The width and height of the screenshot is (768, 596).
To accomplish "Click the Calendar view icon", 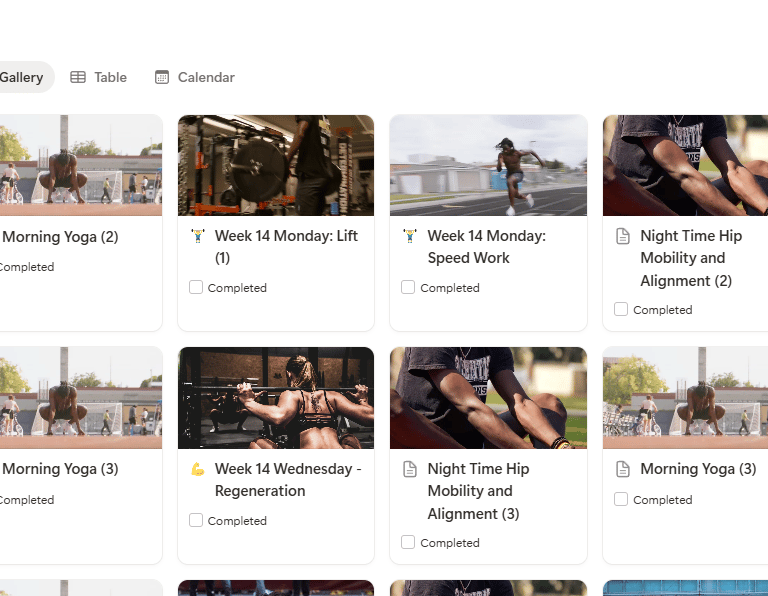I will pyautogui.click(x=162, y=77).
